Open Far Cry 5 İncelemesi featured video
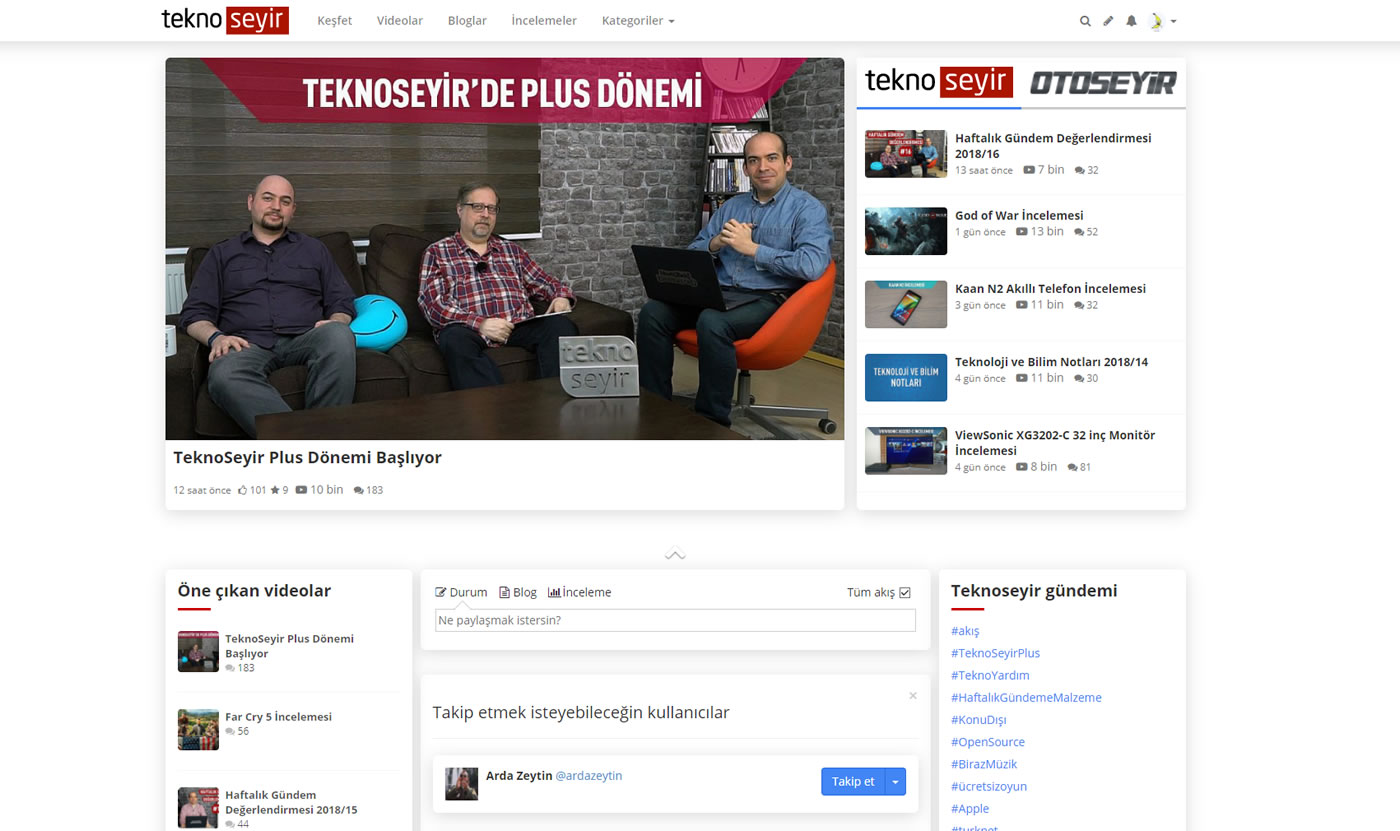This screenshot has height=831, width=1400. pyautogui.click(x=278, y=717)
